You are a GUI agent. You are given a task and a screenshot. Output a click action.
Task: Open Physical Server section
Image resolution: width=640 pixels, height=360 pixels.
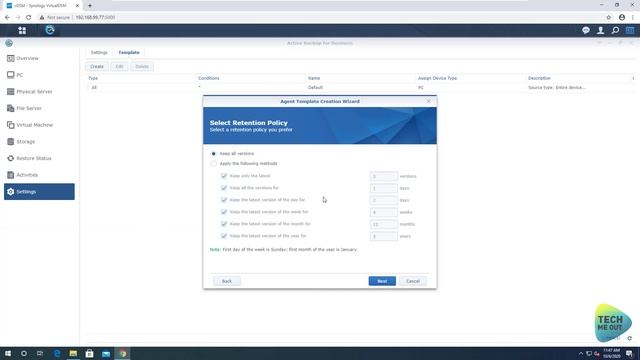pyautogui.click(x=39, y=92)
